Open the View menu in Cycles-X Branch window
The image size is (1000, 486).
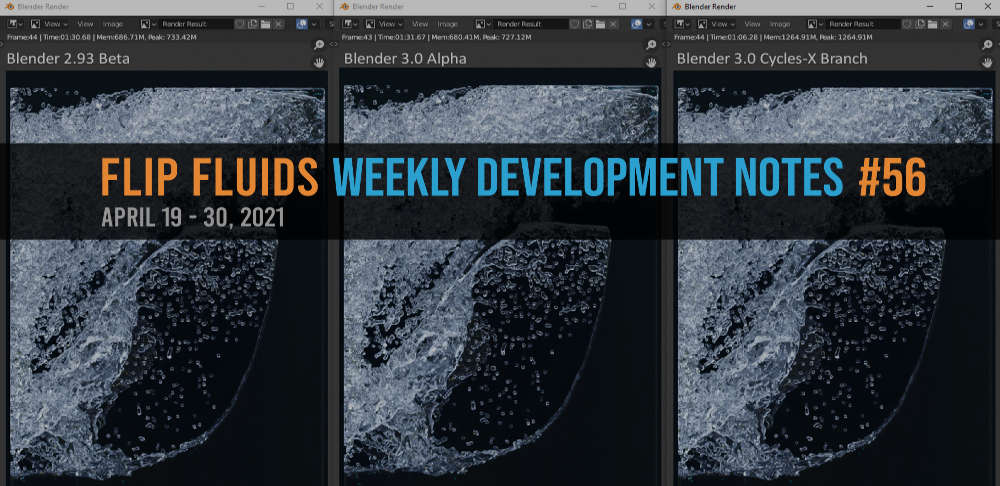click(753, 24)
